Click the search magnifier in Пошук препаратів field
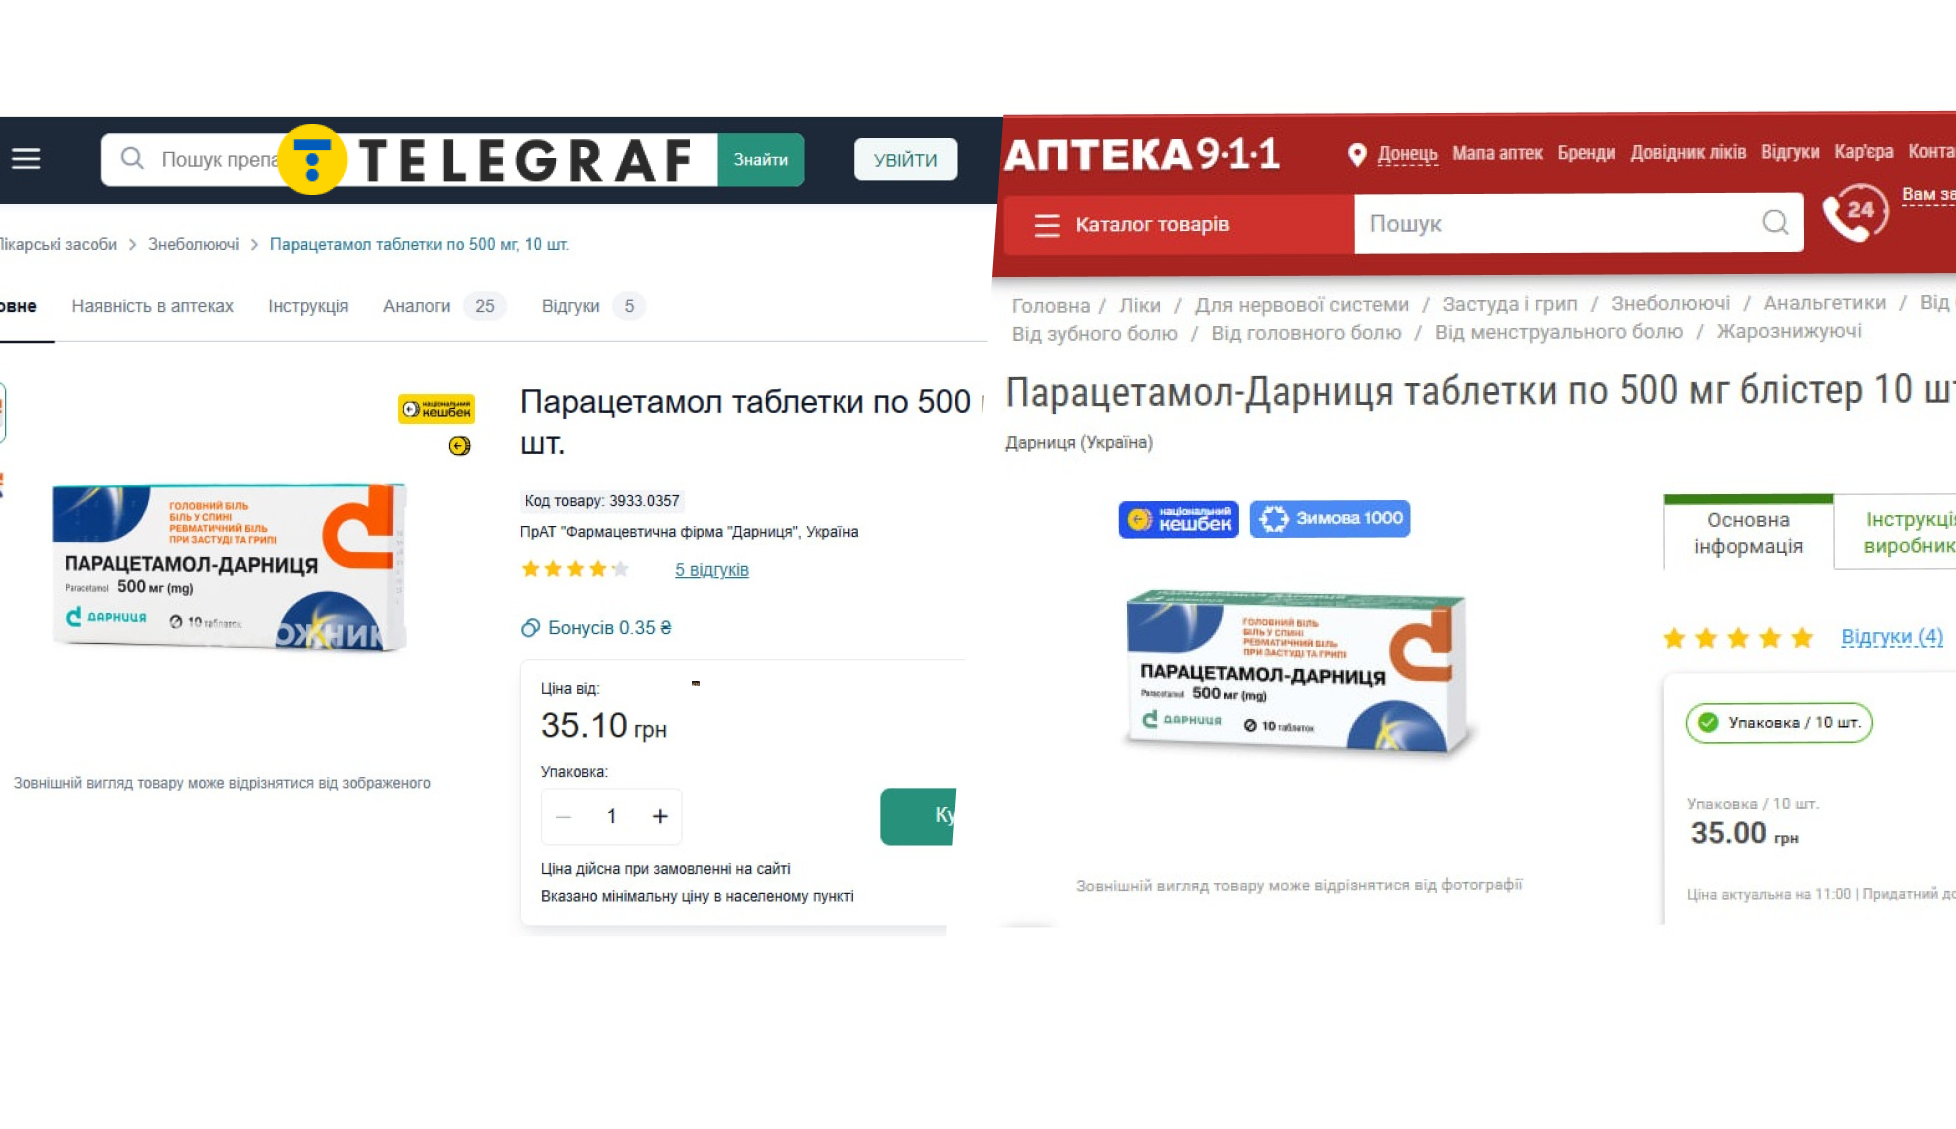The height and width of the screenshot is (1129, 1956). coord(132,159)
